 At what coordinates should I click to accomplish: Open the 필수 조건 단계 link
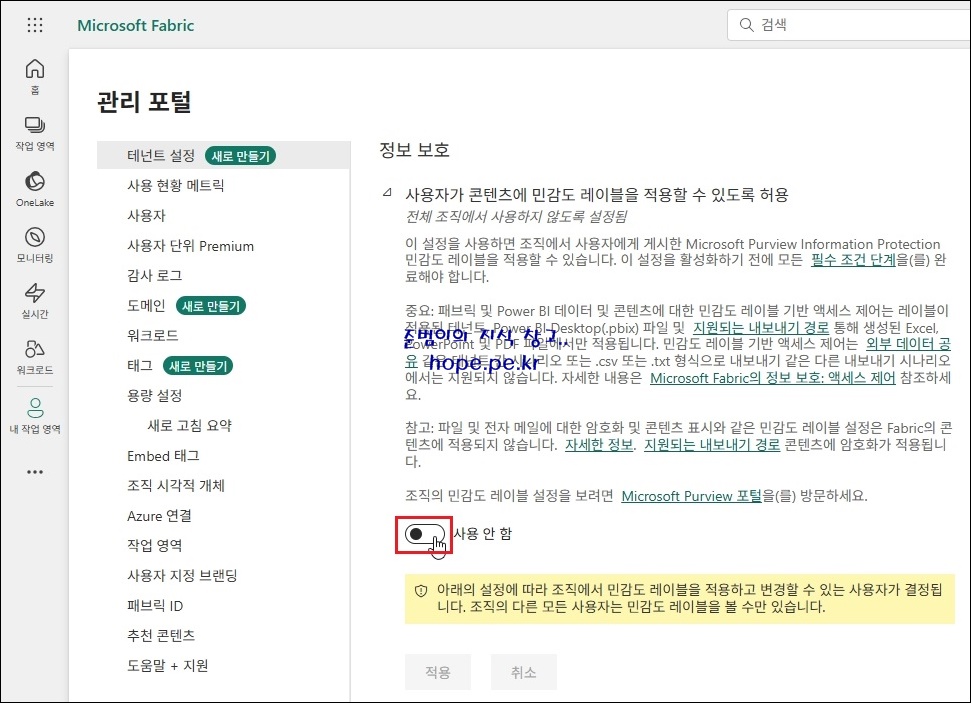click(853, 260)
